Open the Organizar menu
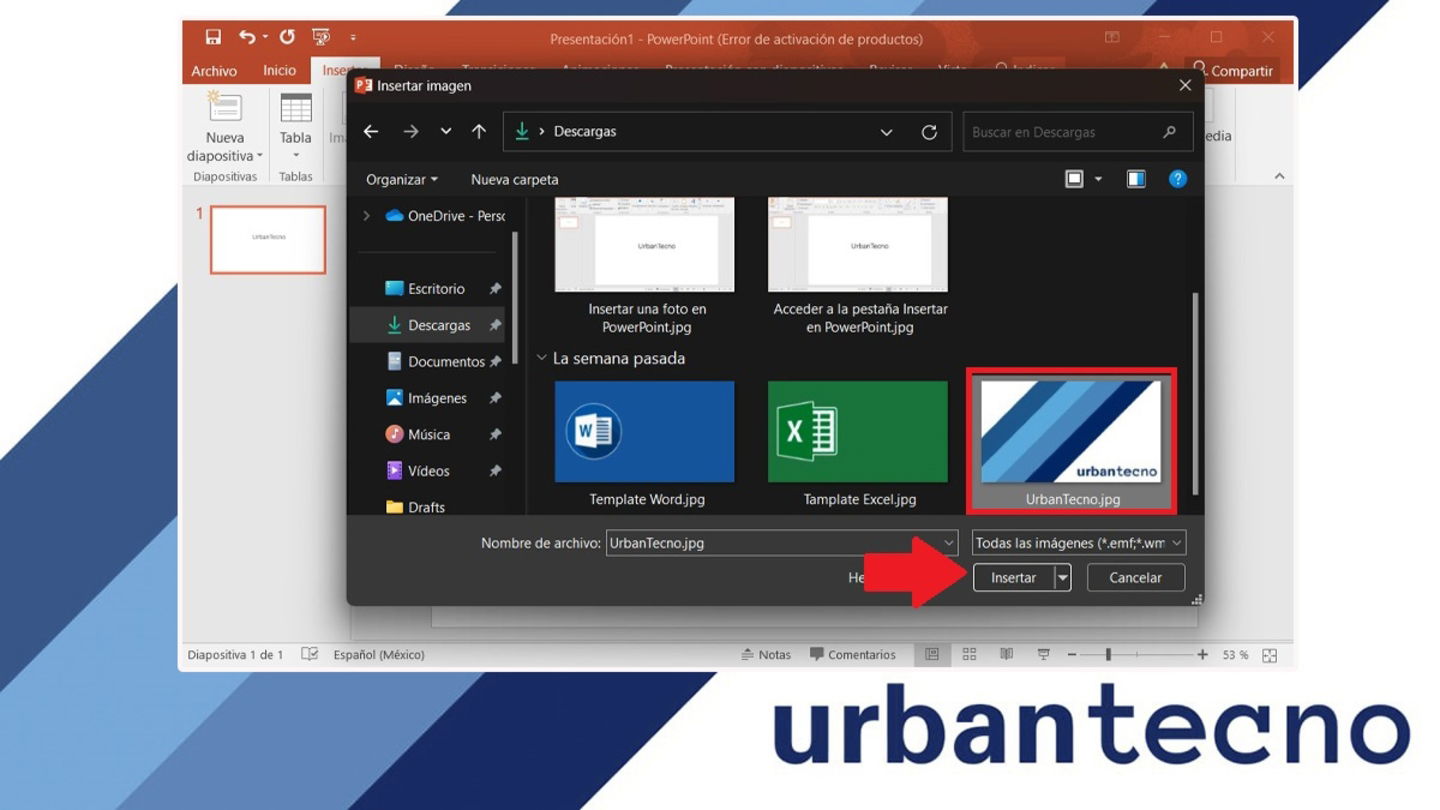This screenshot has width=1440, height=810. [x=402, y=180]
